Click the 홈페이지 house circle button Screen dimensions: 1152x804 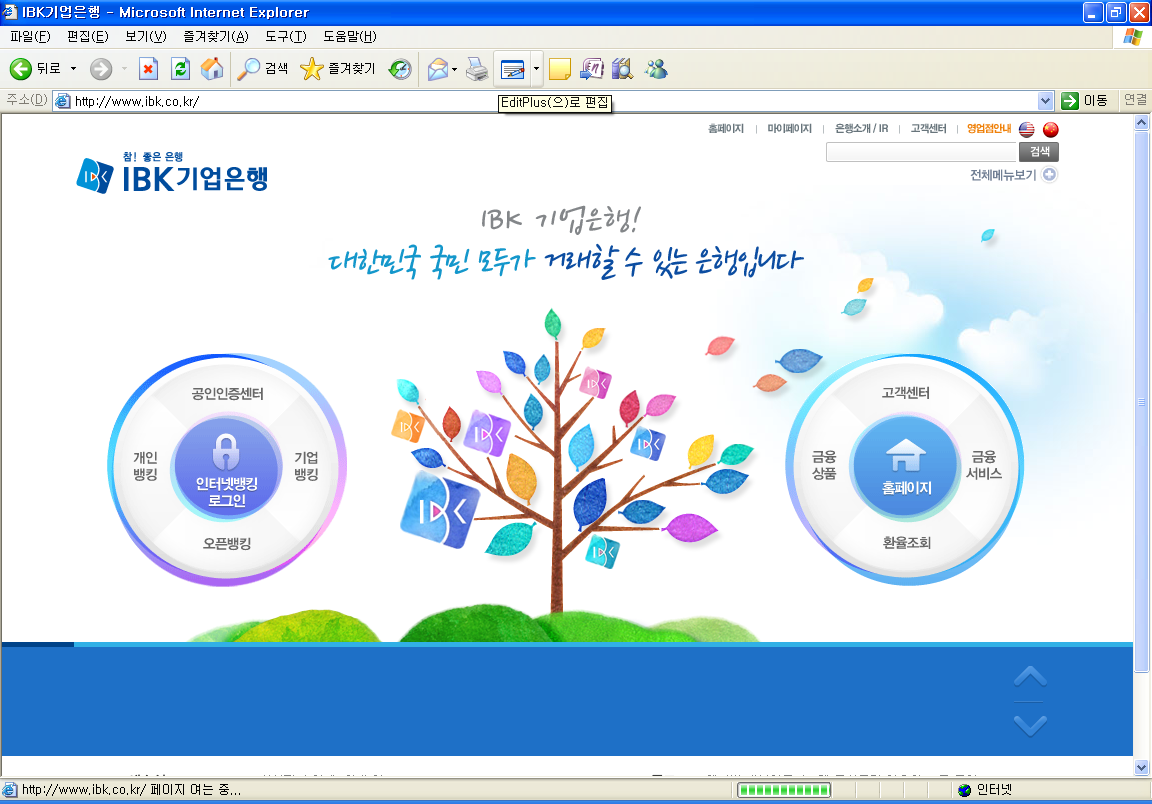tap(906, 468)
